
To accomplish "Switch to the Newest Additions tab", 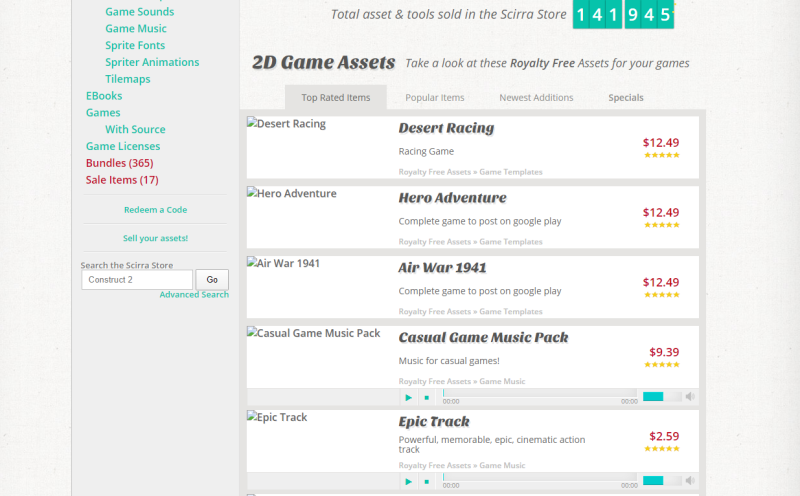I will tap(536, 97).
